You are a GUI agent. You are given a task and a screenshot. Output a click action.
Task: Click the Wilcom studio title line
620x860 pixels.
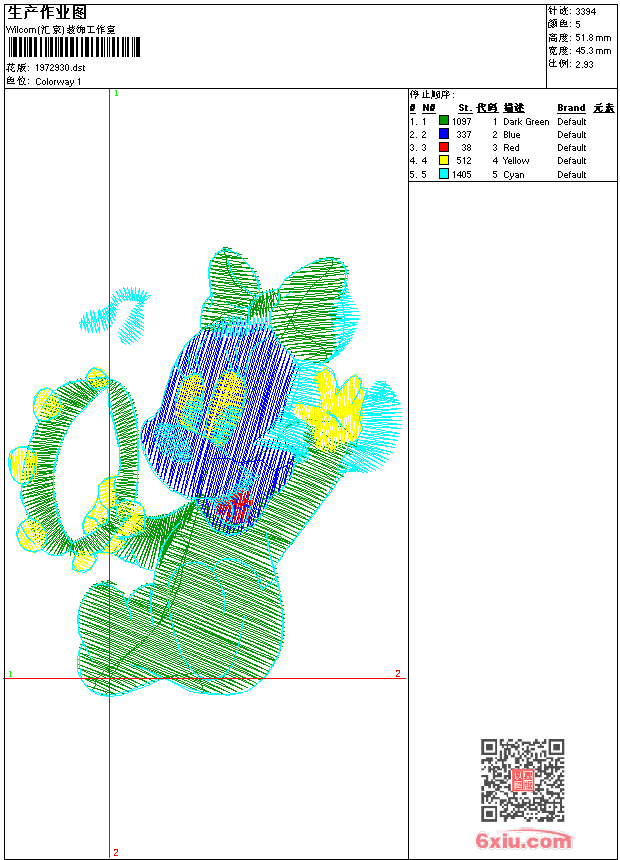(60, 30)
